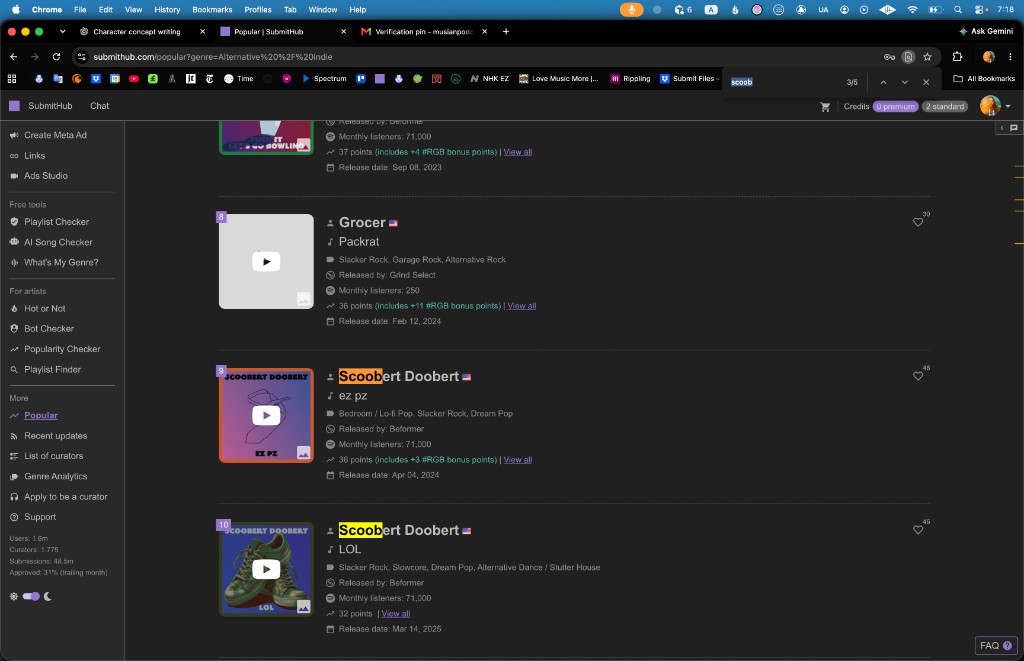Open Recent updates

coord(56,436)
